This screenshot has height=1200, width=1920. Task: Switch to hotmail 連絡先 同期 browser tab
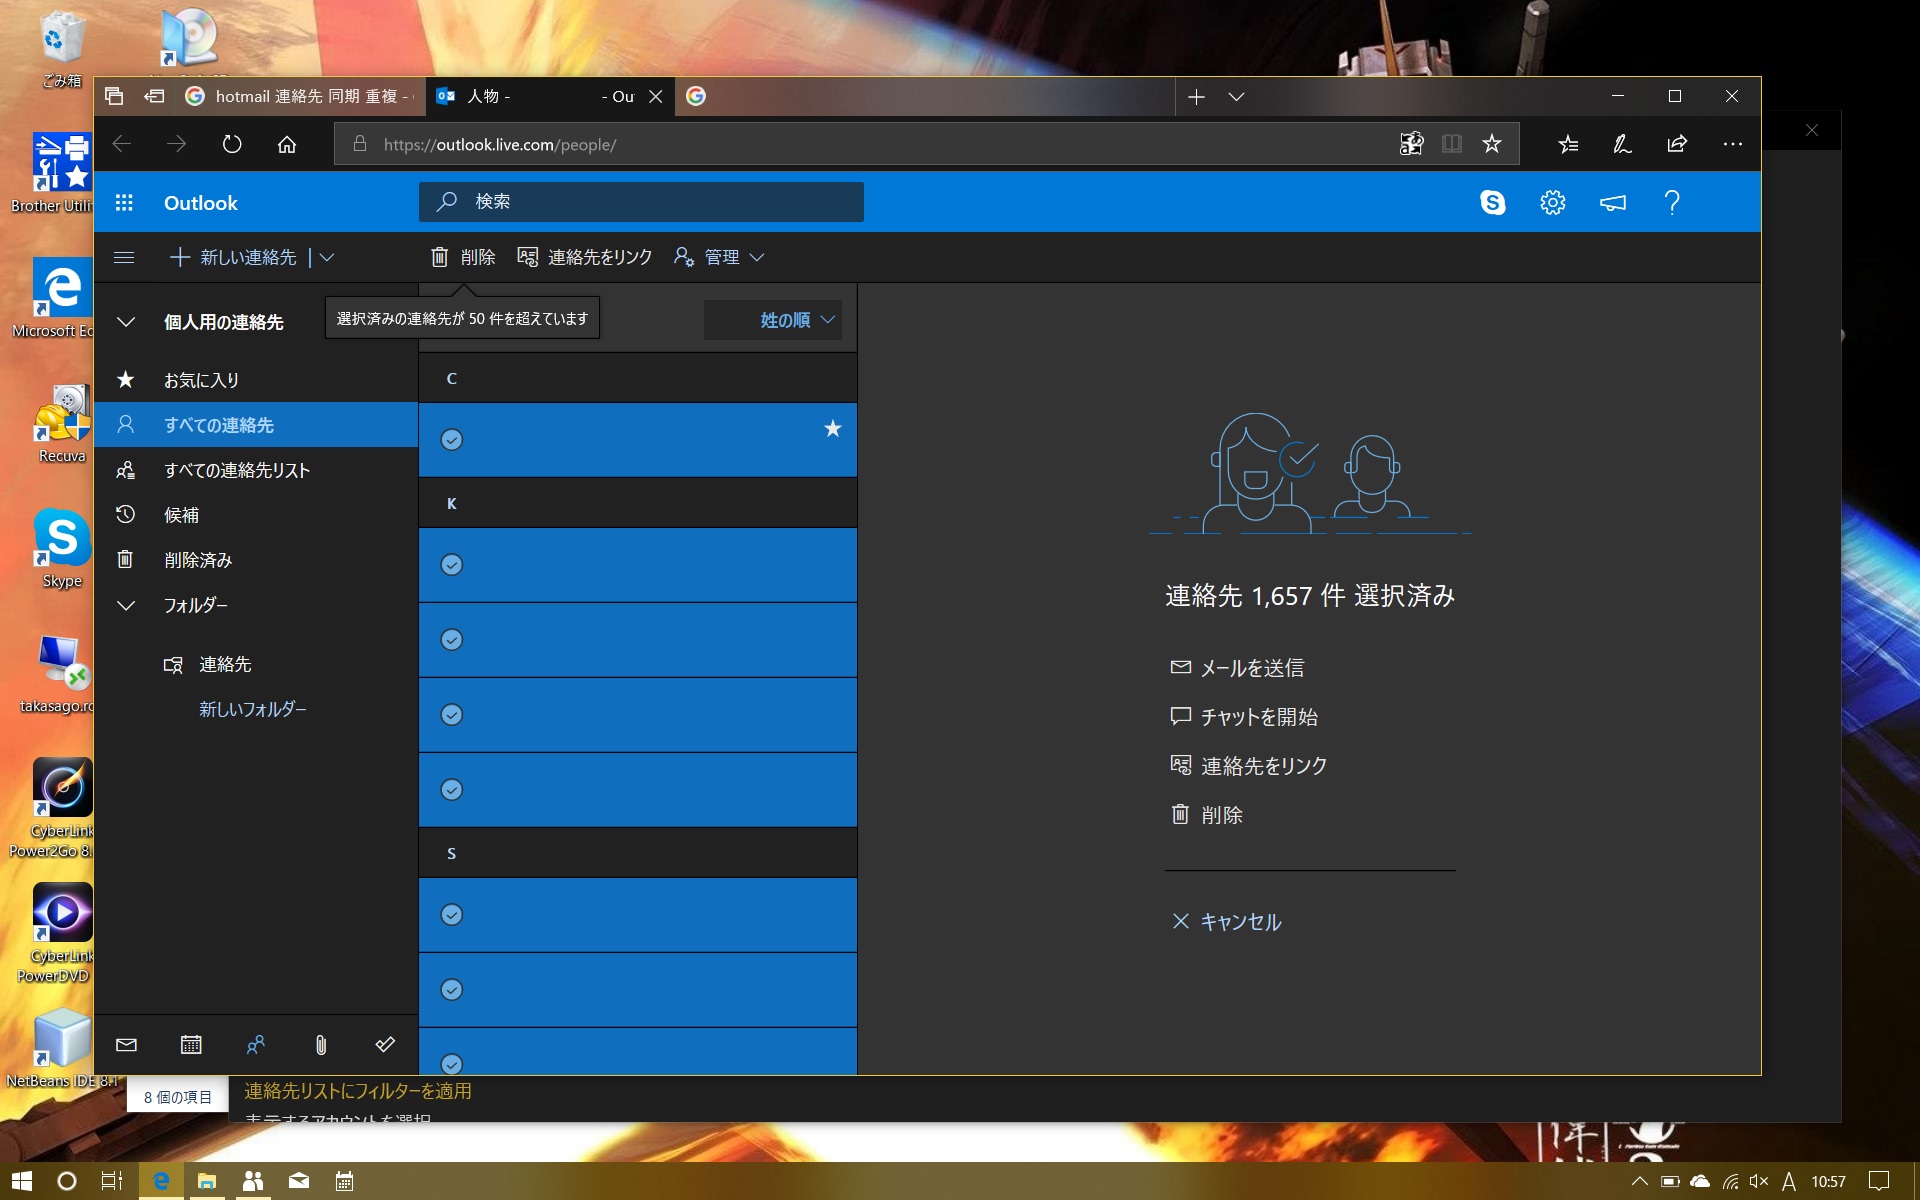300,96
